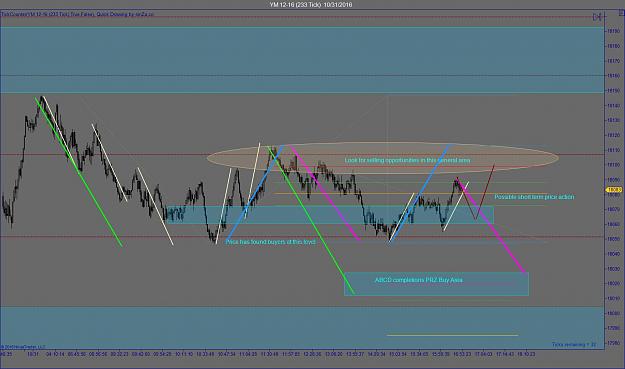Click the YM 12-16 chart title
The height and width of the screenshot is (369, 625).
coord(311,5)
